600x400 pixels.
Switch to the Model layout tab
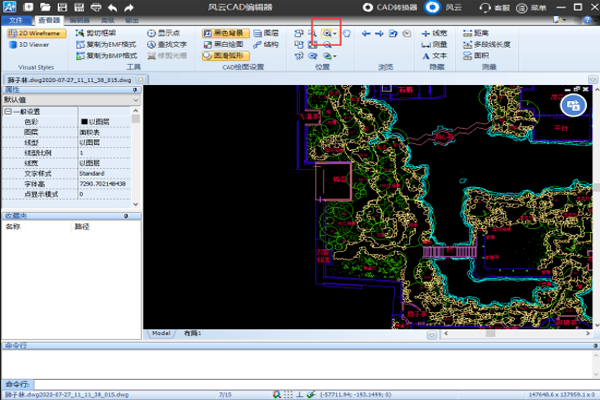[x=160, y=332]
